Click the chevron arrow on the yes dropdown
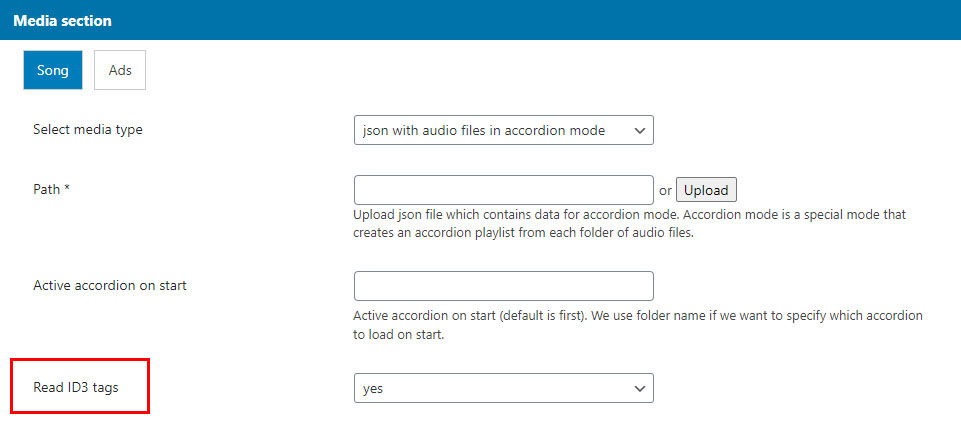This screenshot has width=961, height=432. click(640, 388)
